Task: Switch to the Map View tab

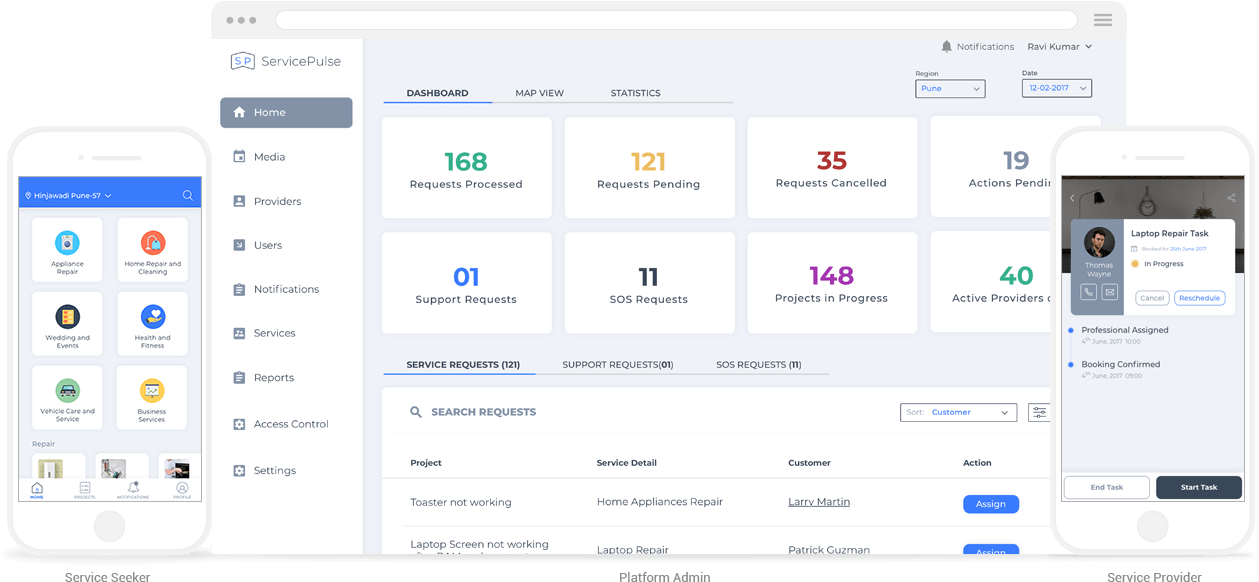Action: [539, 93]
